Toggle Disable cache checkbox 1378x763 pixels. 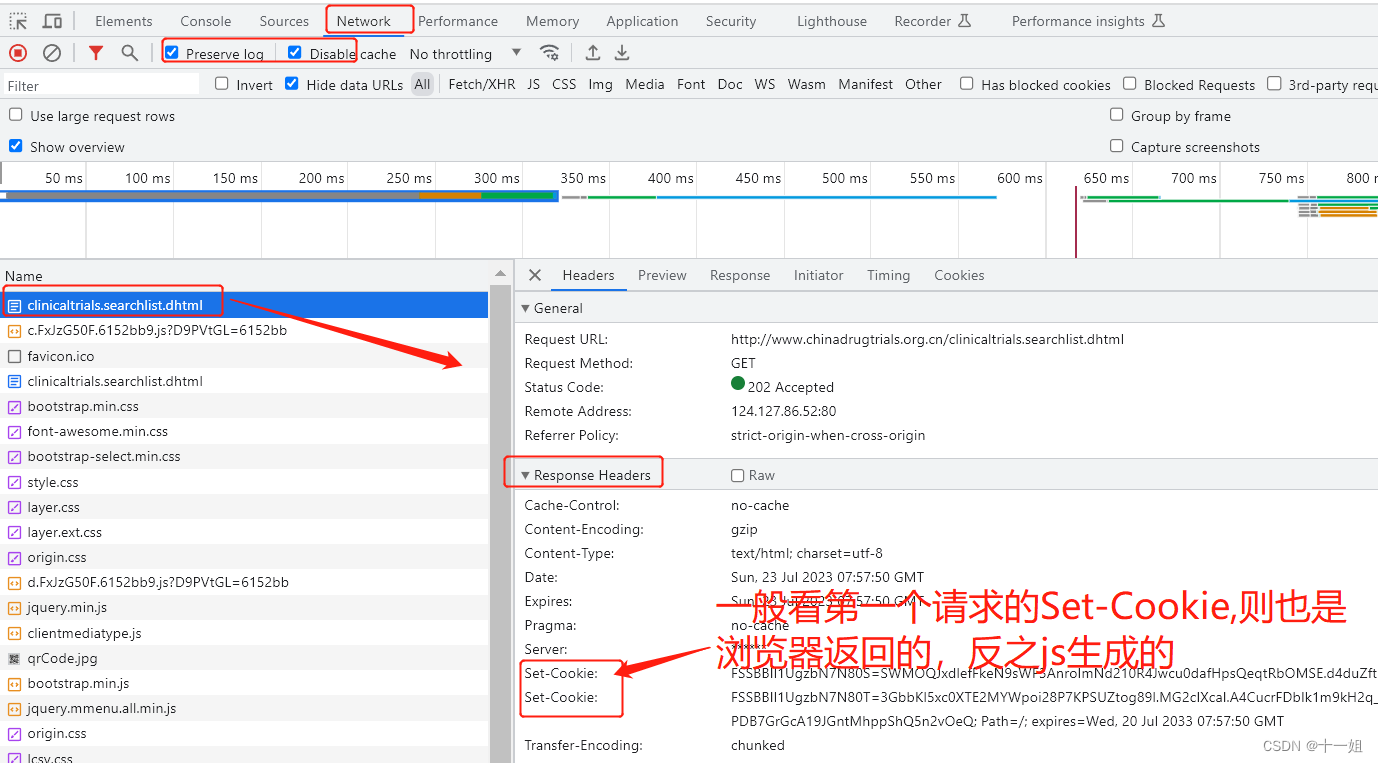point(294,52)
